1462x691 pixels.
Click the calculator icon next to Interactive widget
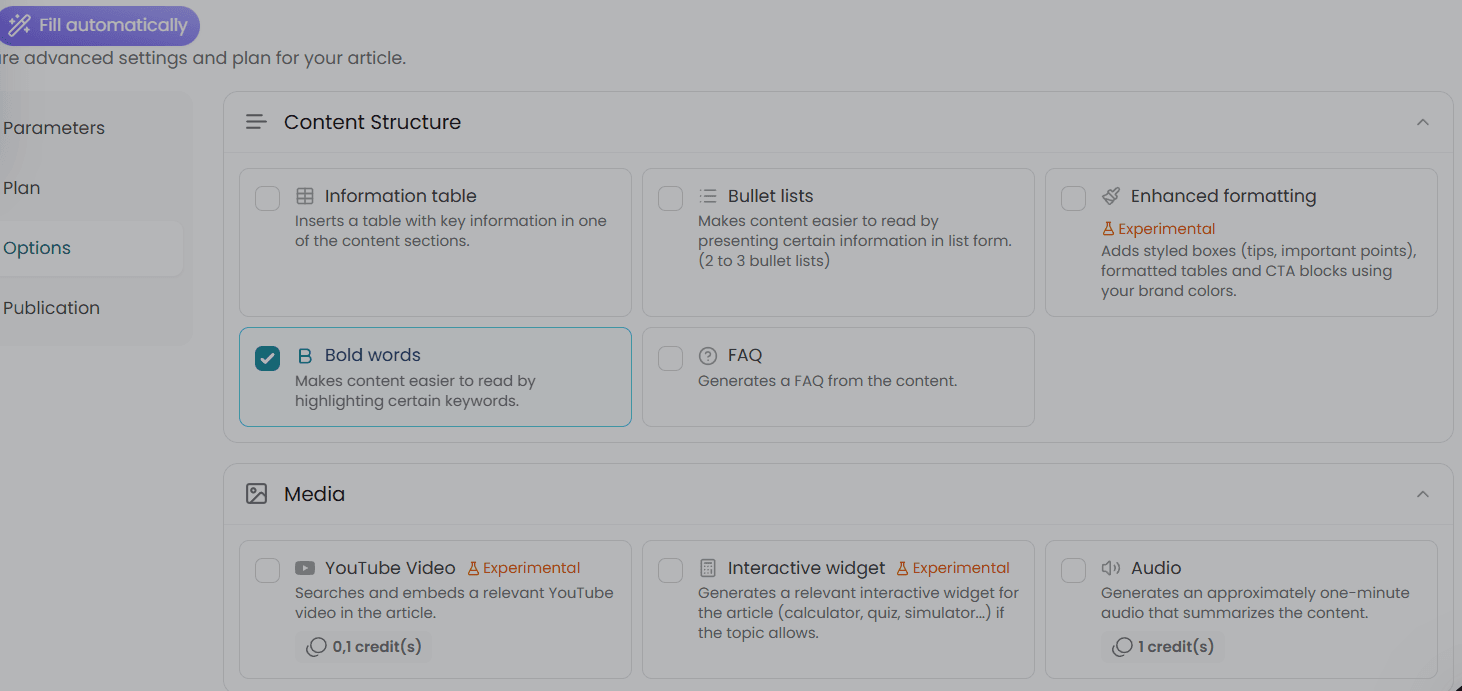coord(708,568)
